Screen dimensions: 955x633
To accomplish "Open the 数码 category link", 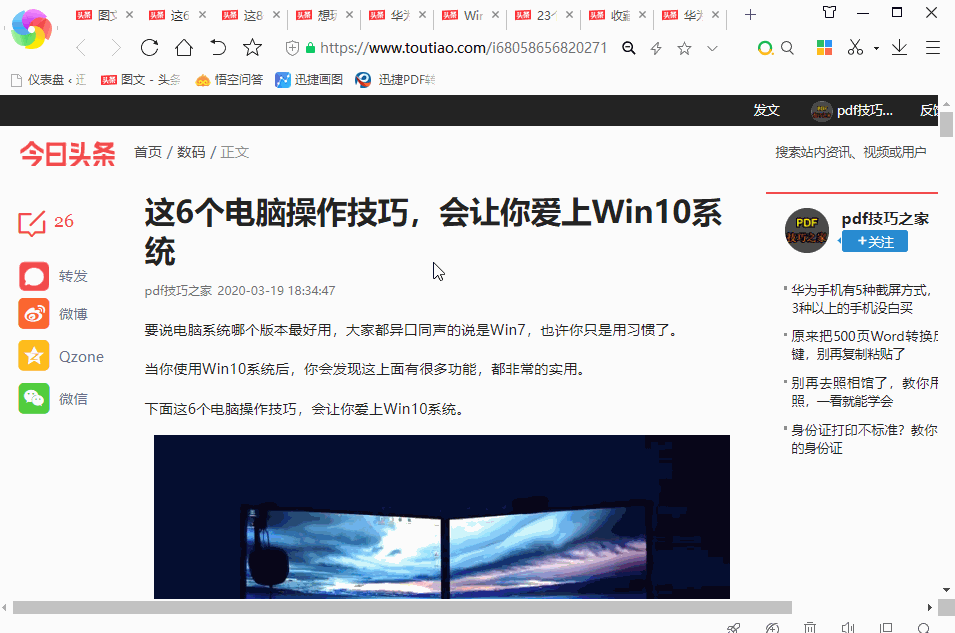I will click(190, 152).
